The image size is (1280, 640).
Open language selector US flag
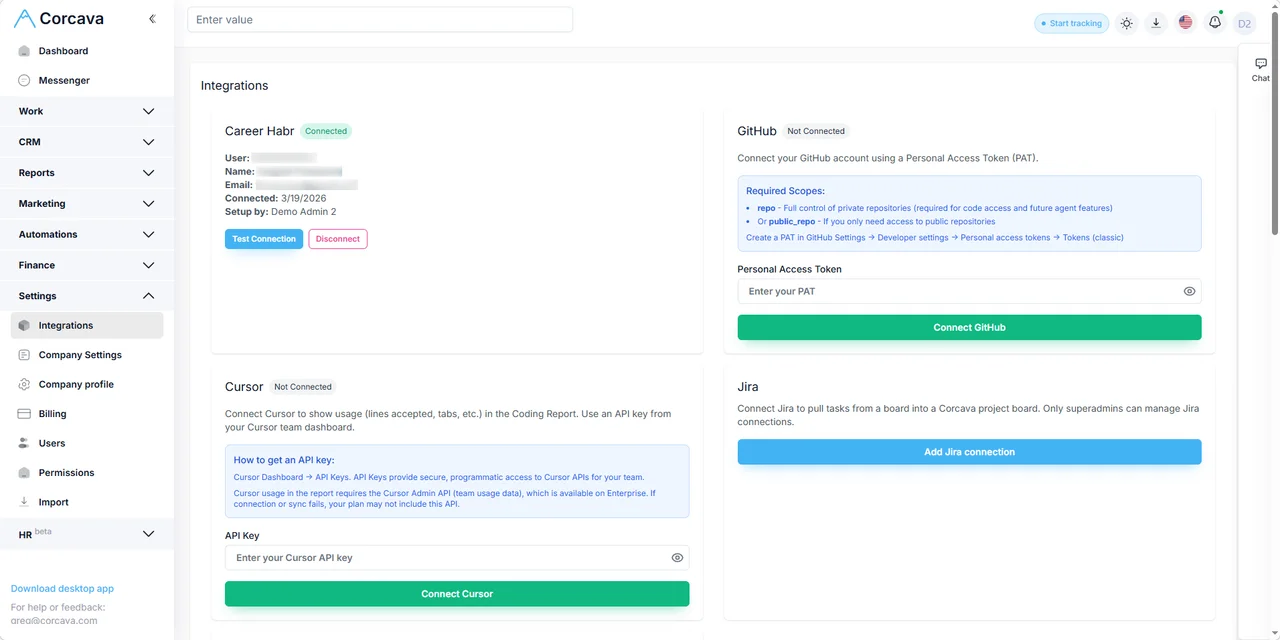[1185, 22]
